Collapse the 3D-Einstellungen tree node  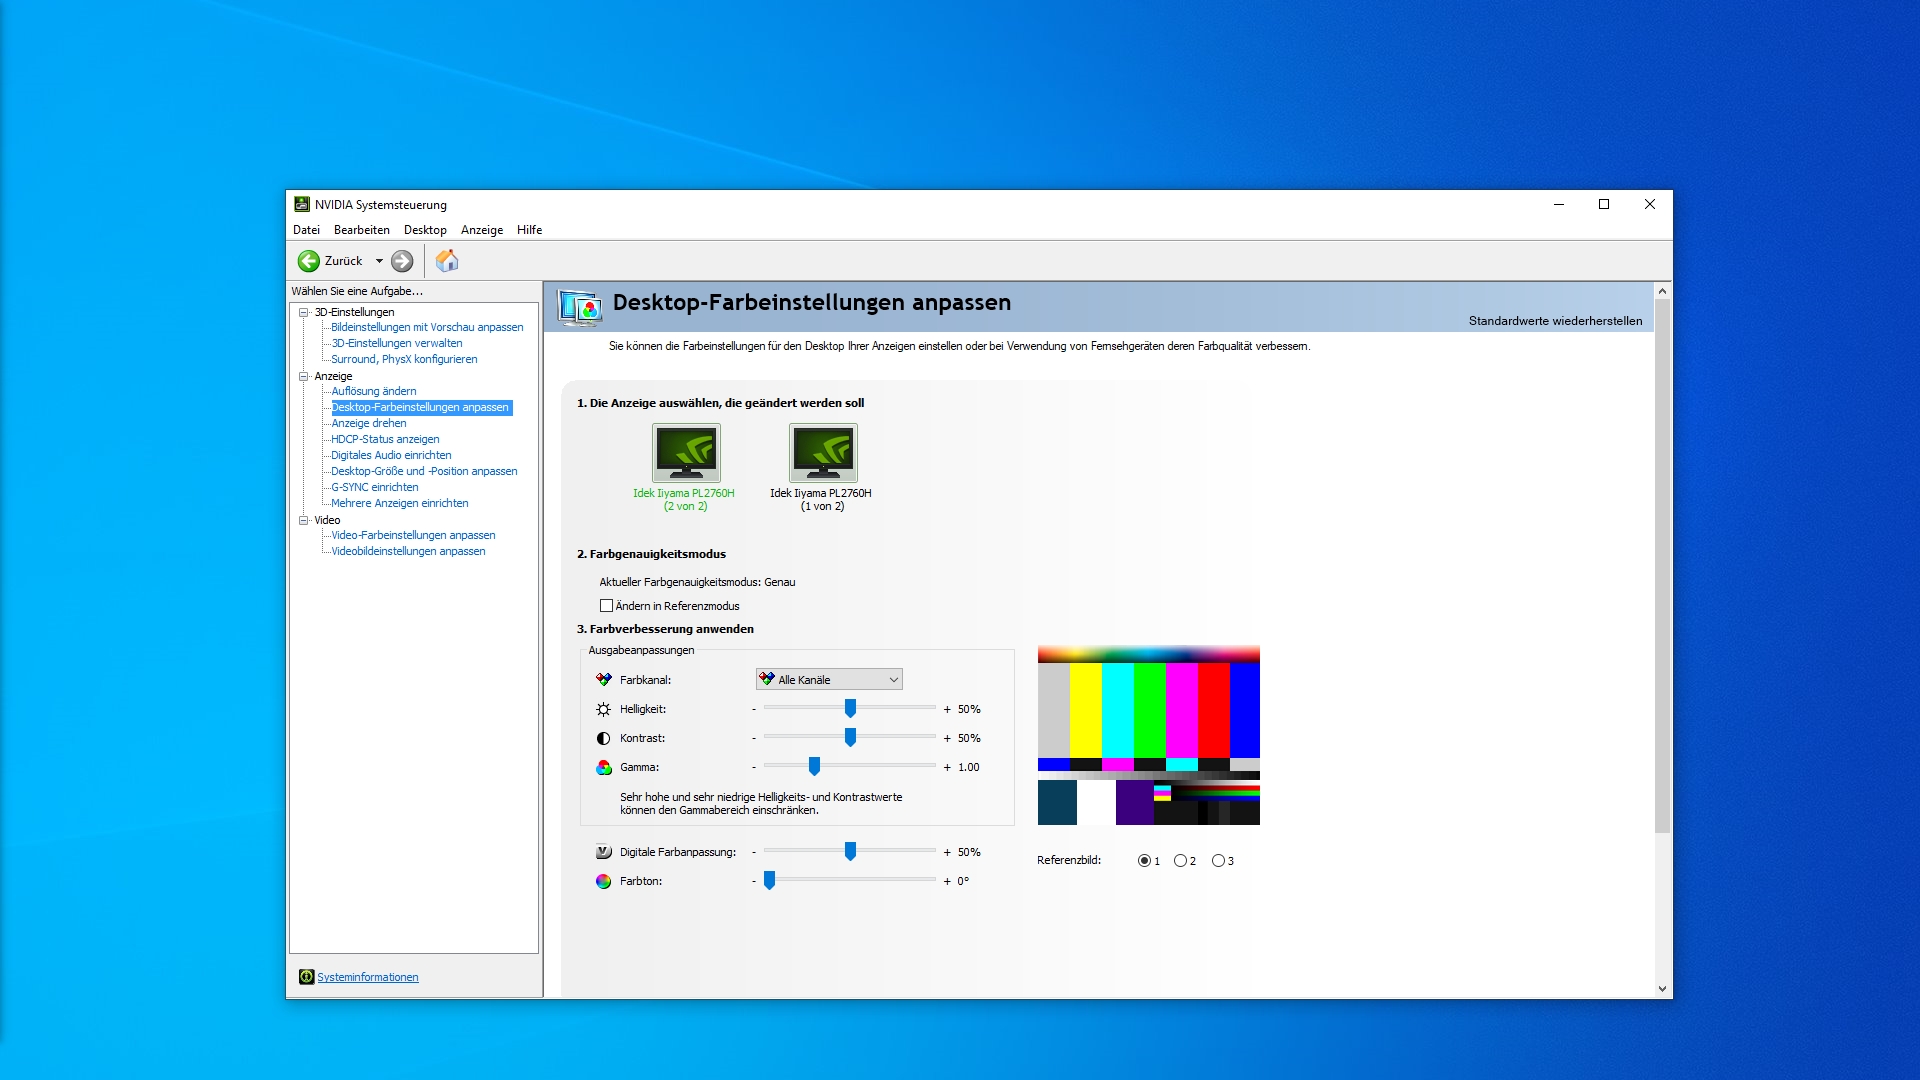304,312
